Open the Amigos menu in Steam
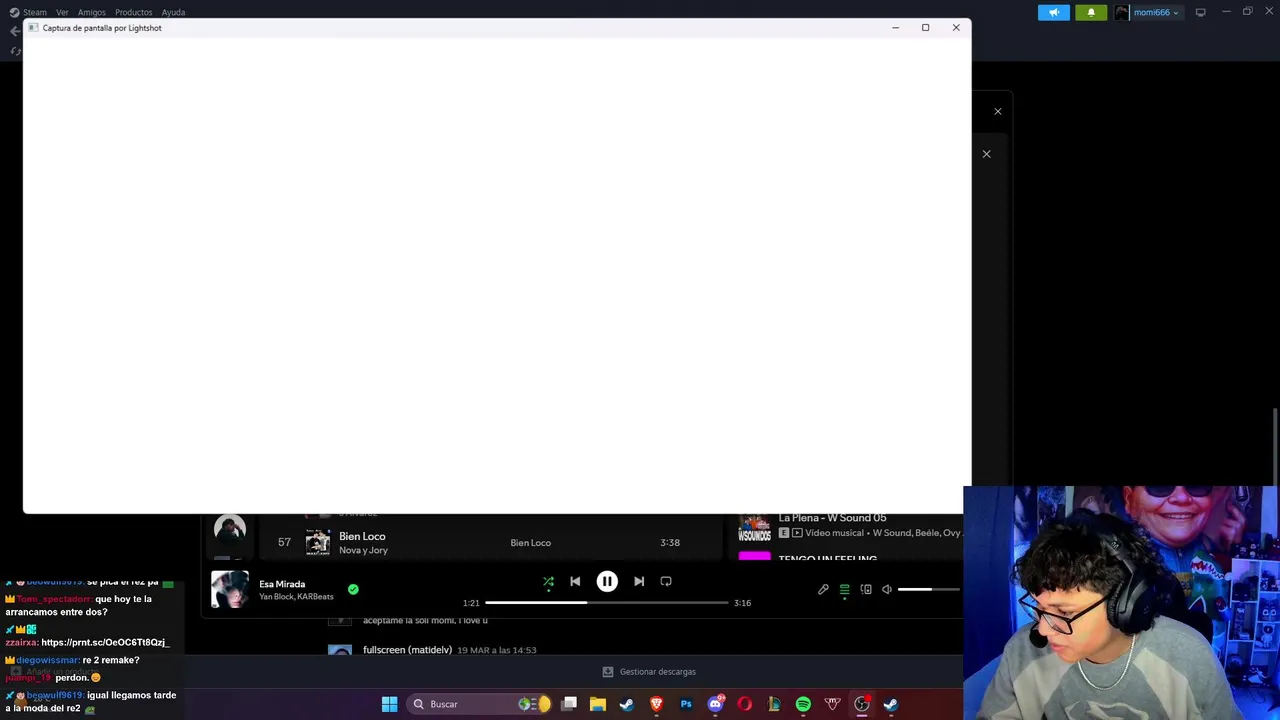1280x720 pixels. pyautogui.click(x=91, y=12)
